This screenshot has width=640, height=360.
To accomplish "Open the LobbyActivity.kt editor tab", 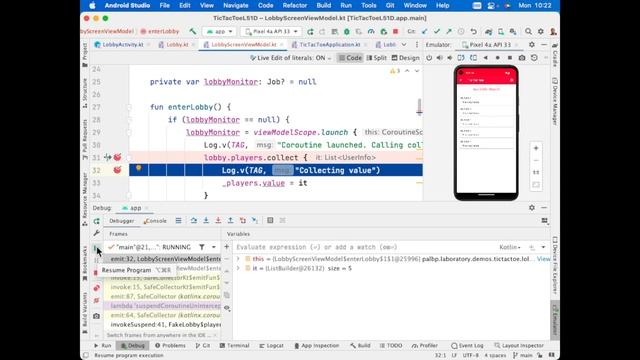I will point(122,44).
